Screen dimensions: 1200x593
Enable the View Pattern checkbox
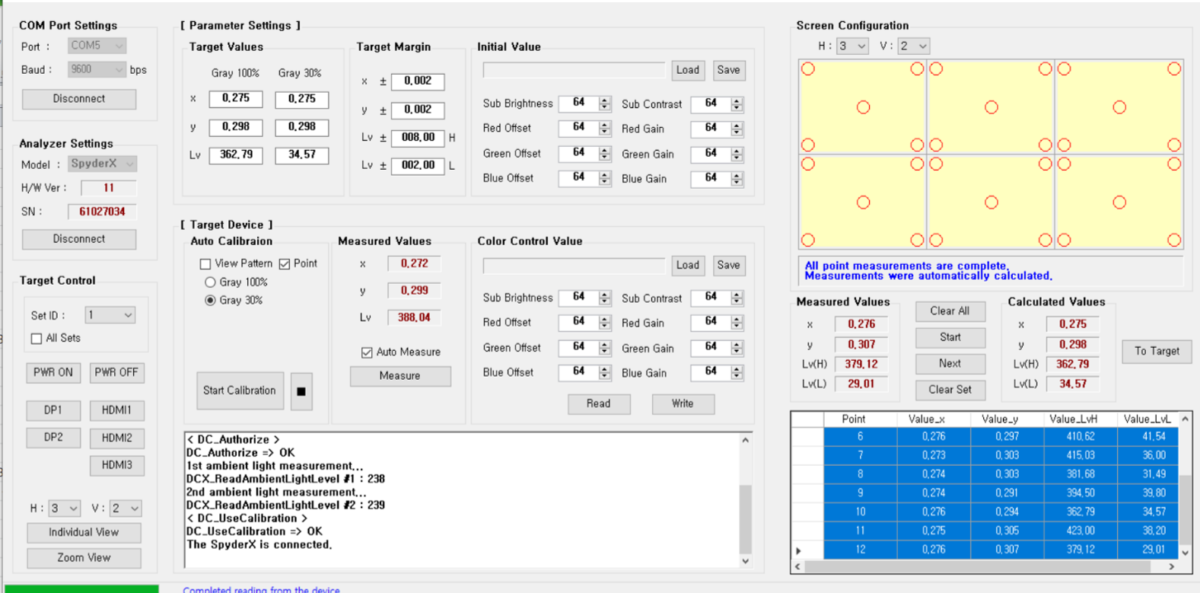(205, 263)
